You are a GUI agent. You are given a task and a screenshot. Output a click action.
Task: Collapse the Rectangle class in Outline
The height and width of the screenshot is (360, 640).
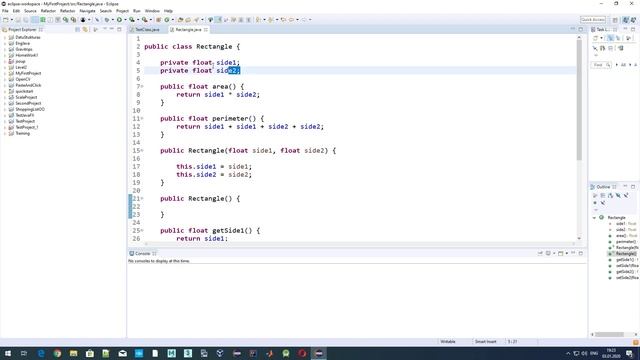(594, 218)
